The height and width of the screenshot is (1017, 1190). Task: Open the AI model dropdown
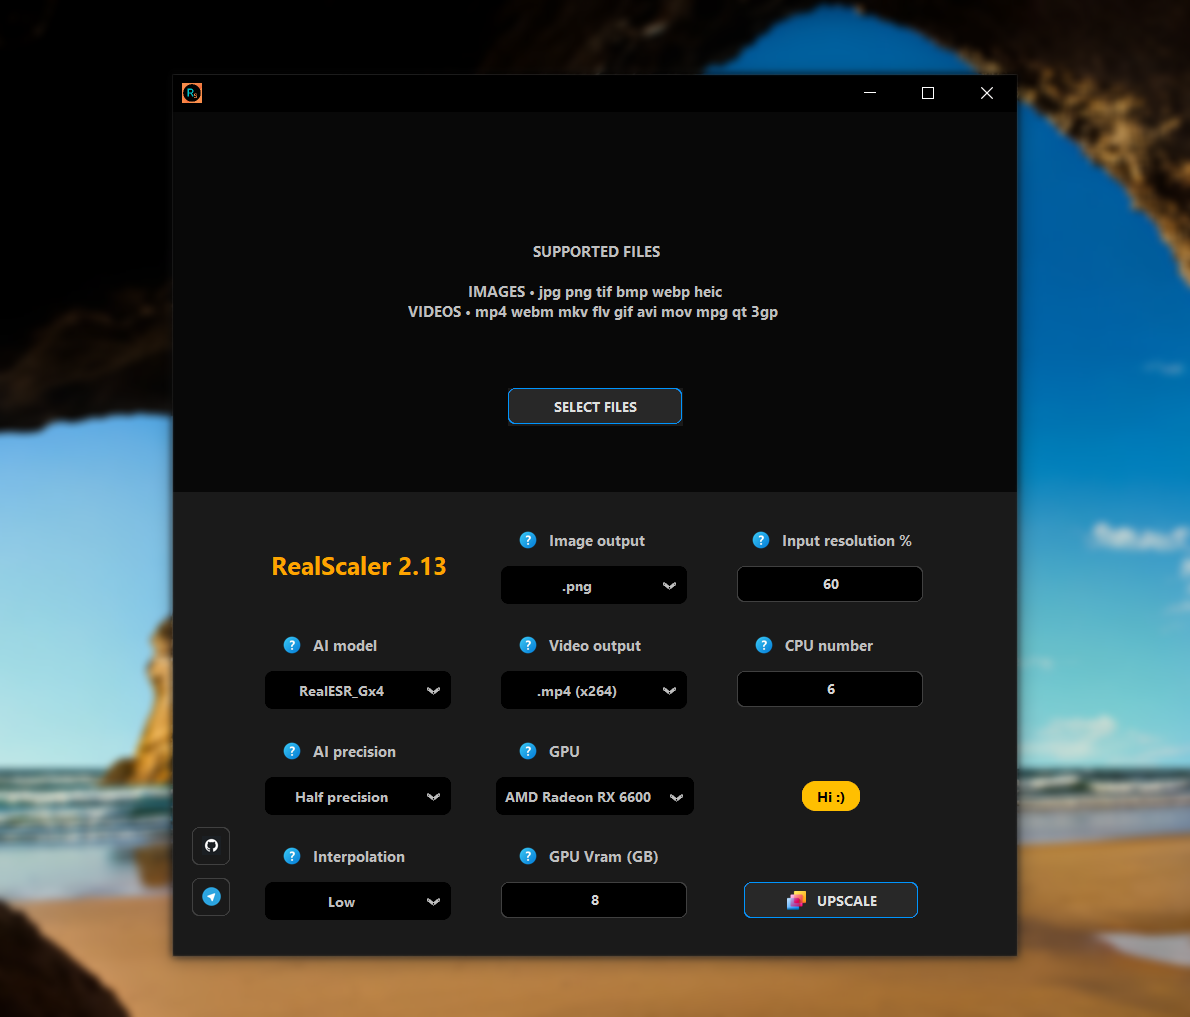pos(357,690)
